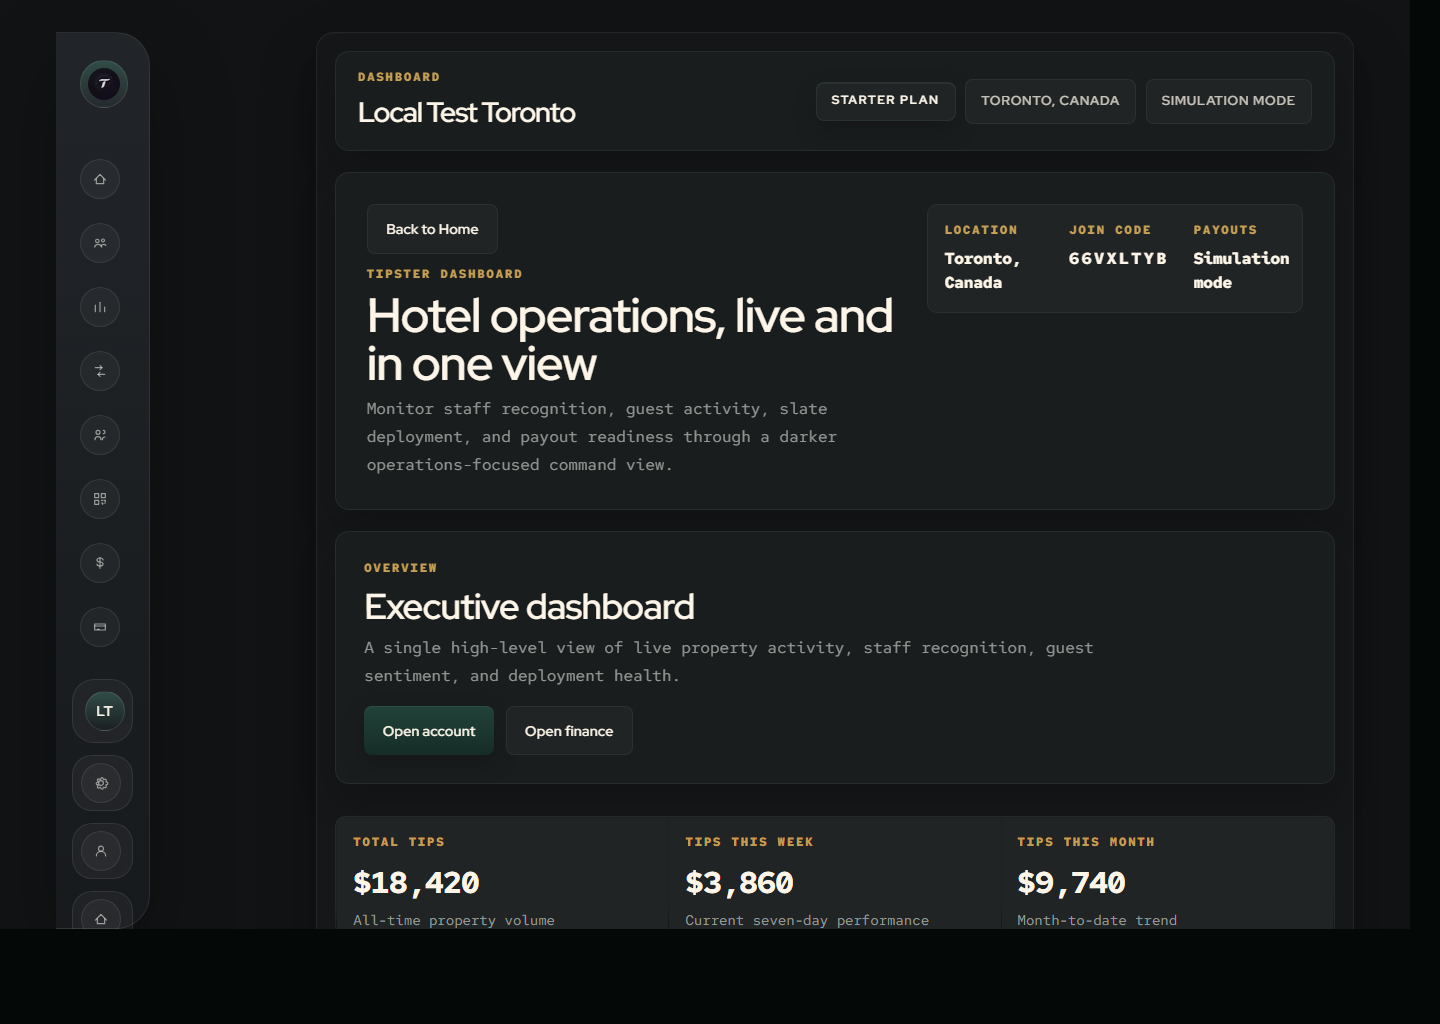The height and width of the screenshot is (1024, 1440).
Task: Click the Toronto, Canada header chip
Action: [1049, 101]
